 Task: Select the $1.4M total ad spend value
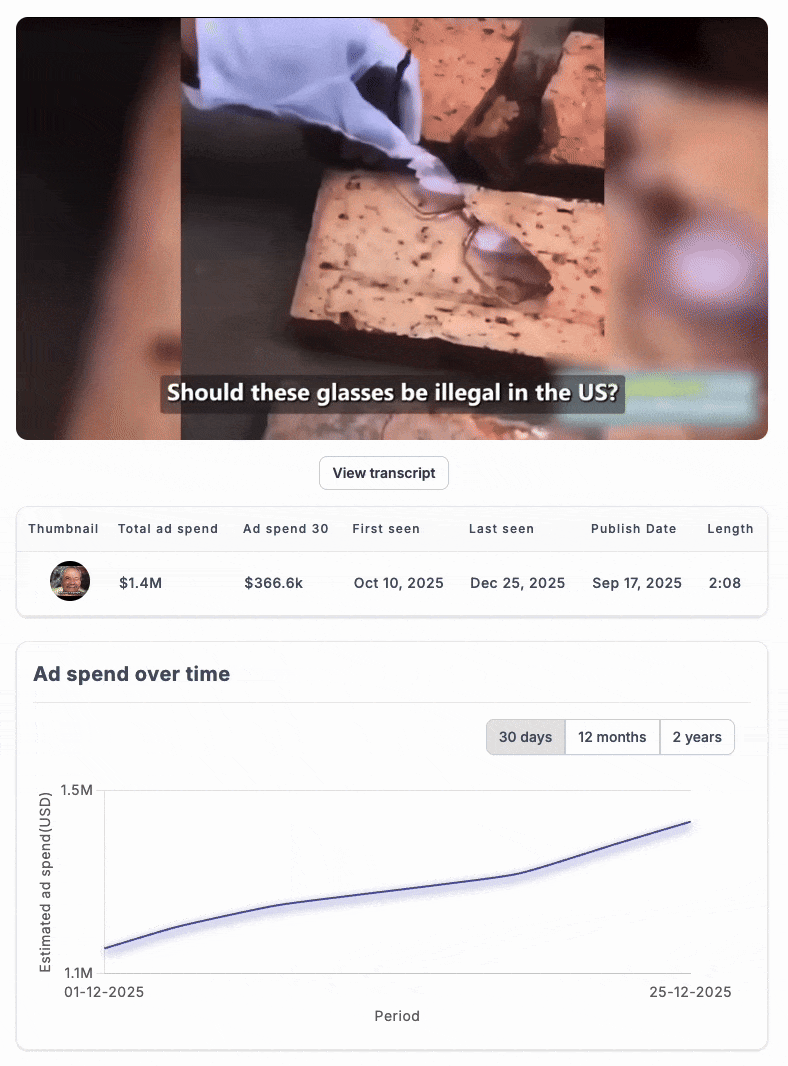(x=140, y=583)
